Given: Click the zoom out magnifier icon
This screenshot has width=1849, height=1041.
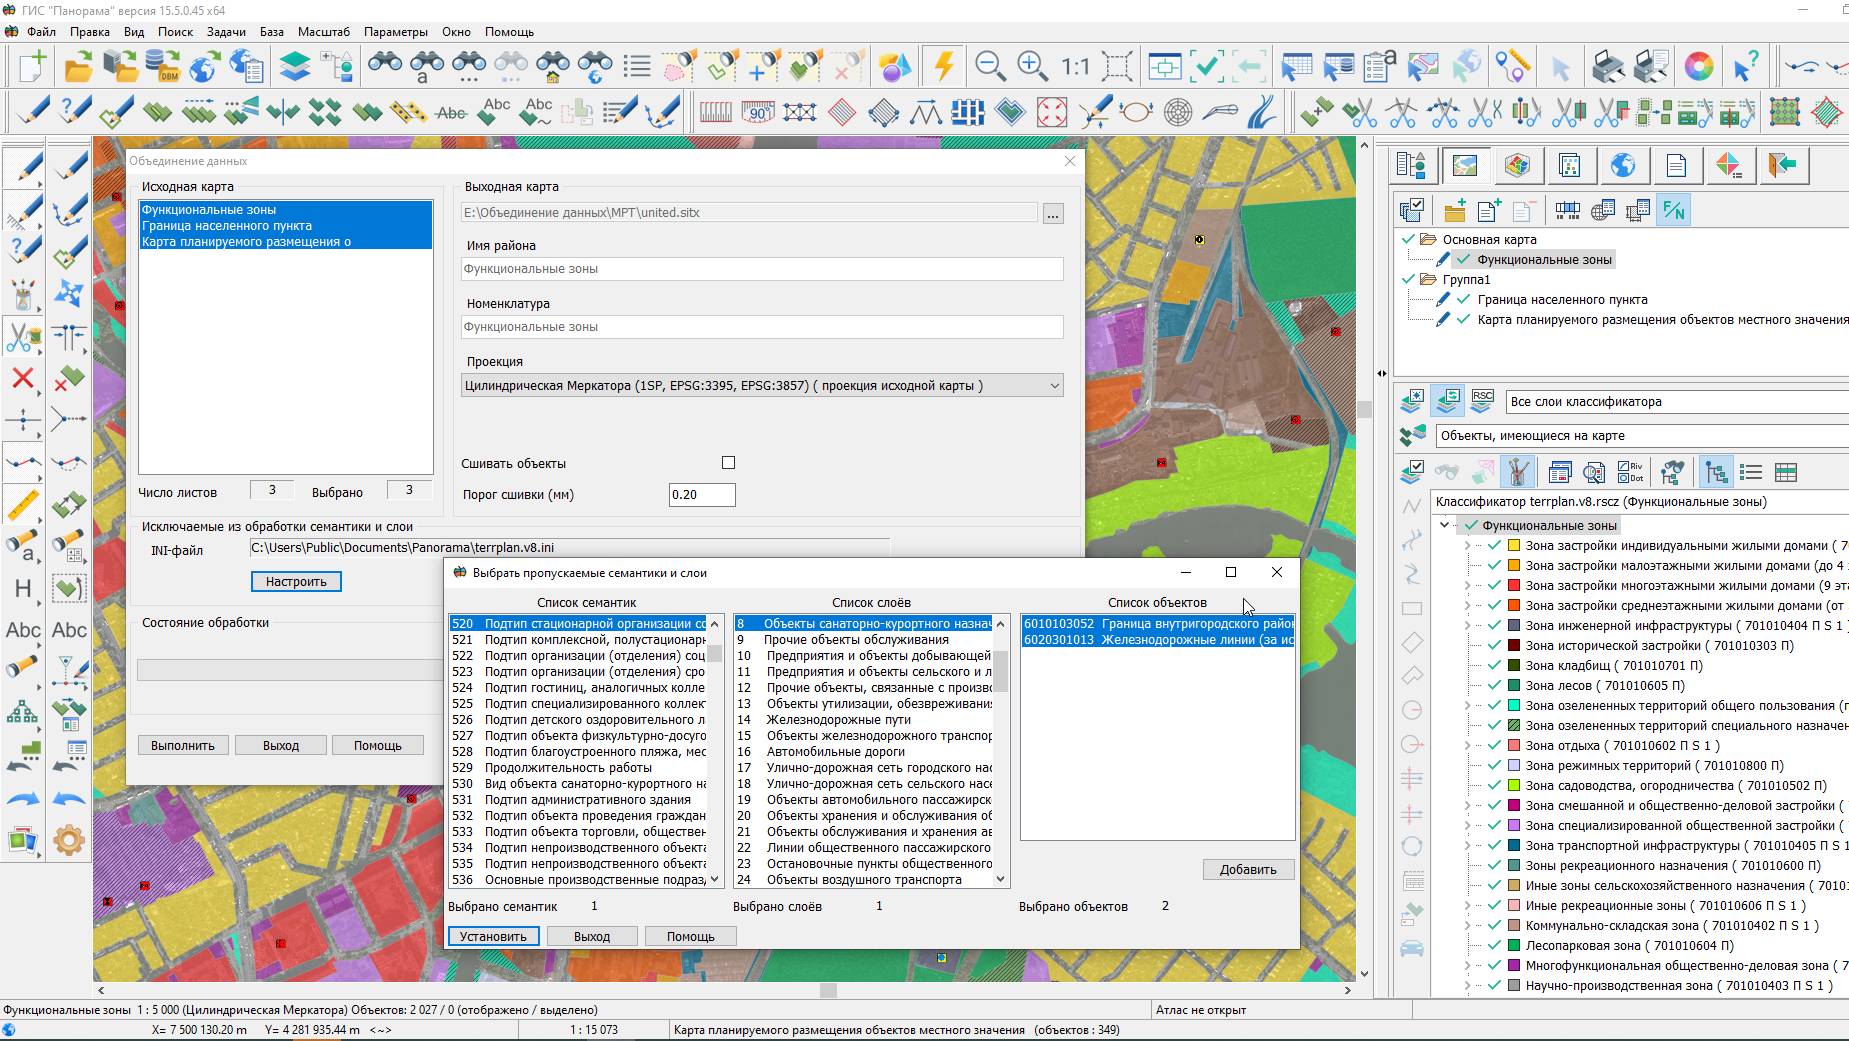Looking at the screenshot, I should [x=990, y=66].
